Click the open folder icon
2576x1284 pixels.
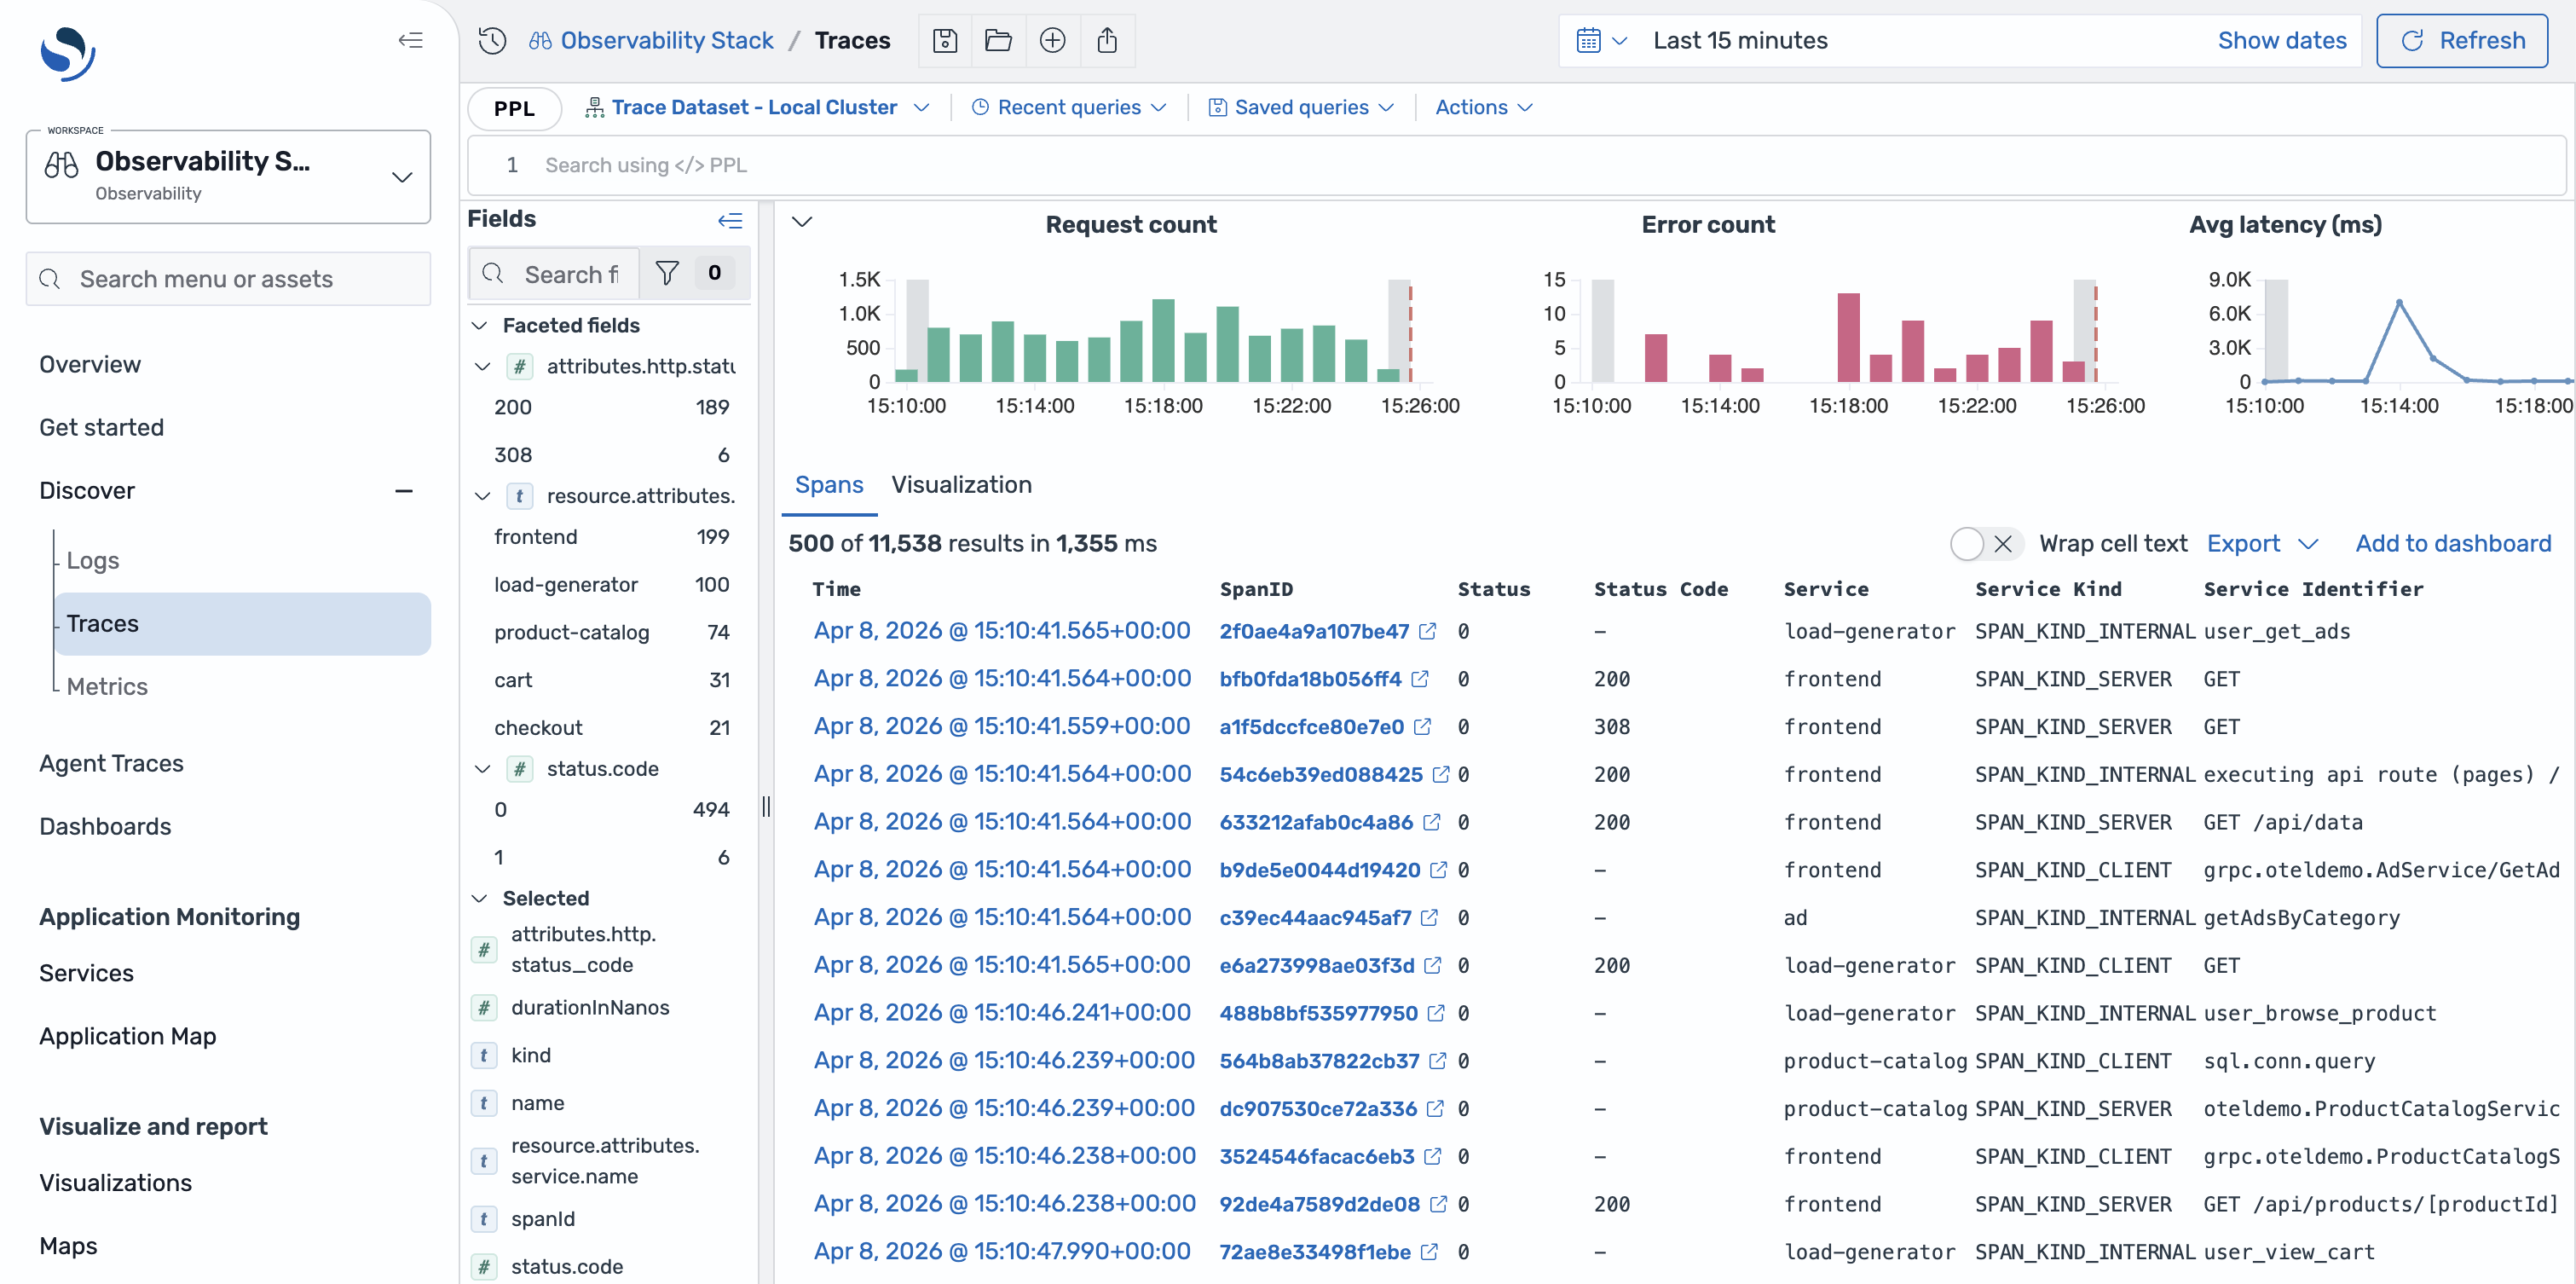pos(998,40)
